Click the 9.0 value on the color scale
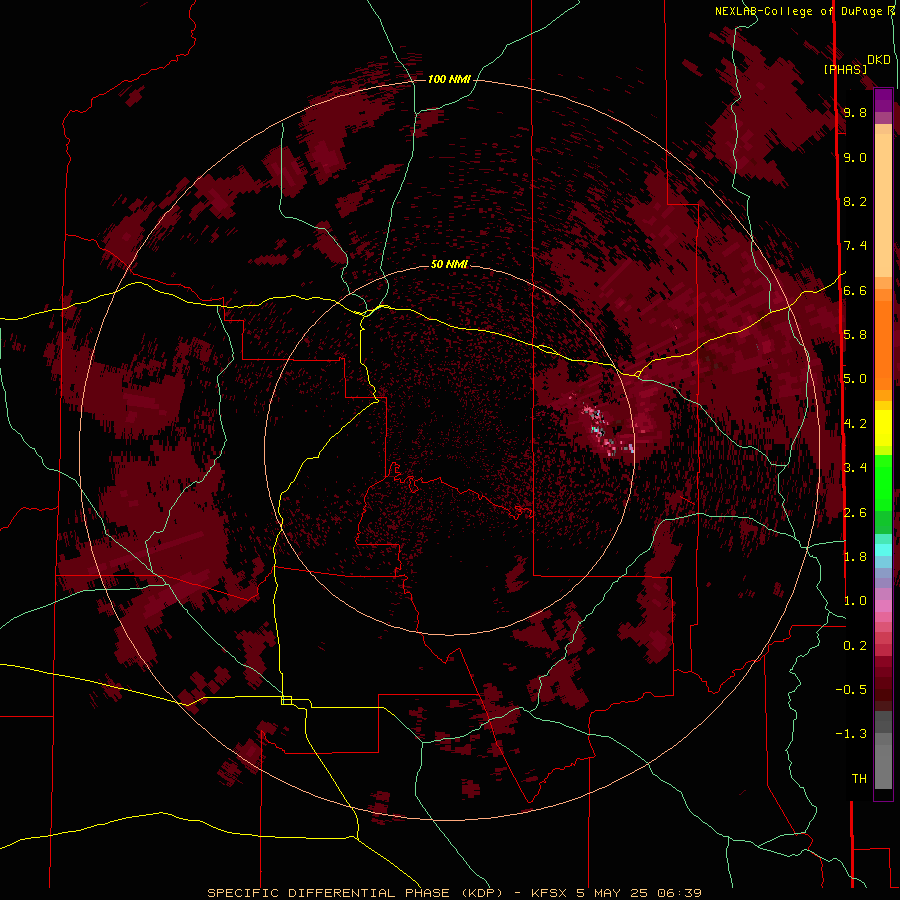Image resolution: width=900 pixels, height=900 pixels. 855,157
